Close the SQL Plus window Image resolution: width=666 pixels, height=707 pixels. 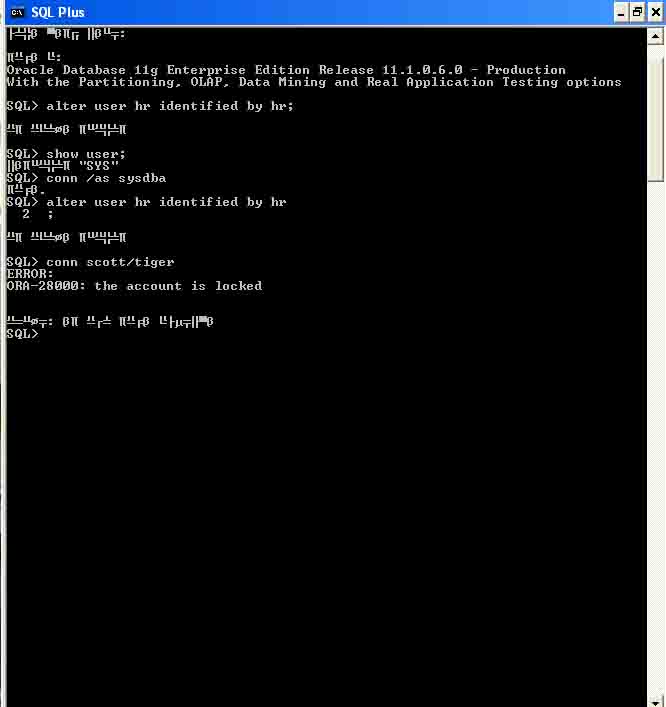(x=656, y=13)
